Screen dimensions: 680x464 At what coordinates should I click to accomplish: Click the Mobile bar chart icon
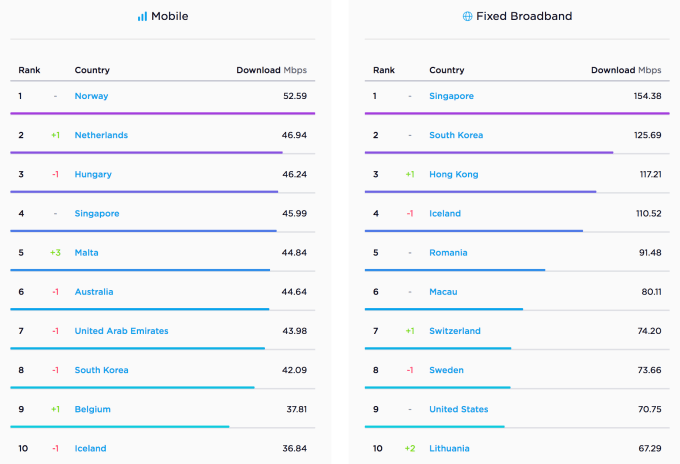(142, 17)
